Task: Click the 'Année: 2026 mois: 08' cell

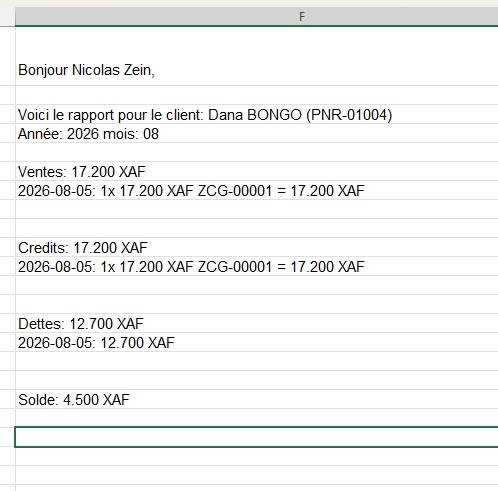Action: pyautogui.click(x=257, y=133)
